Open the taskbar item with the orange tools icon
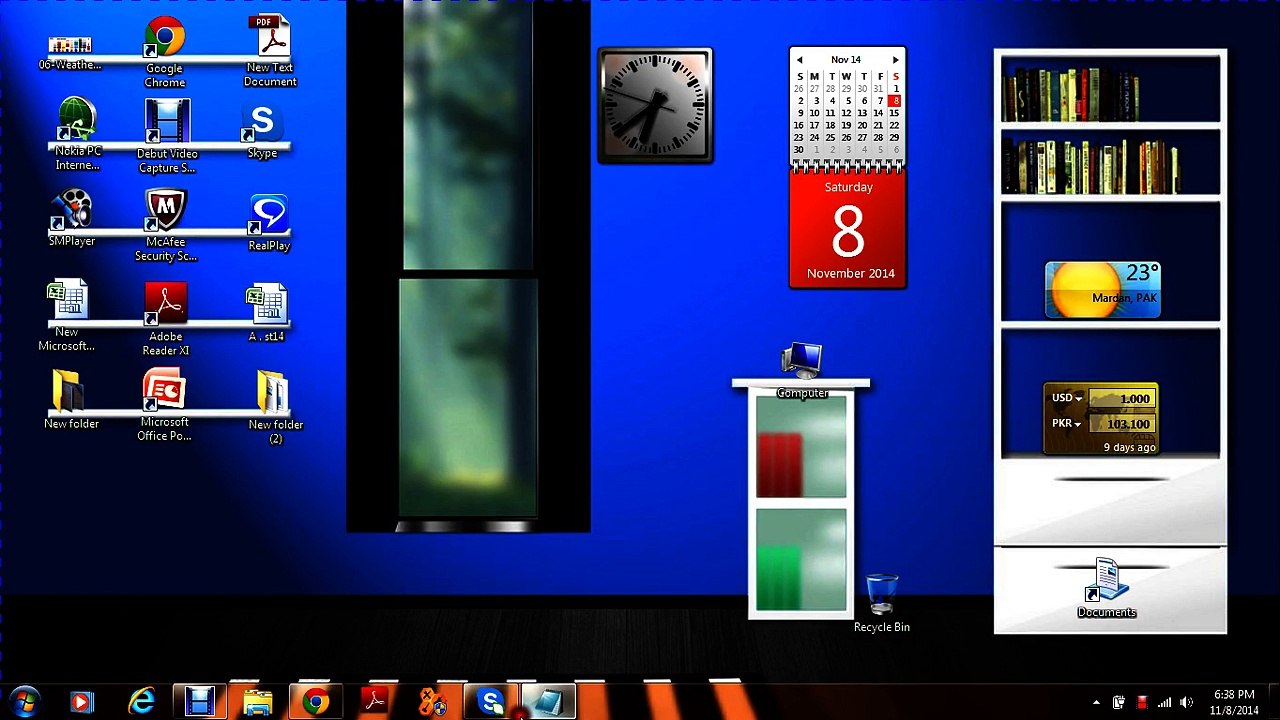 click(432, 702)
